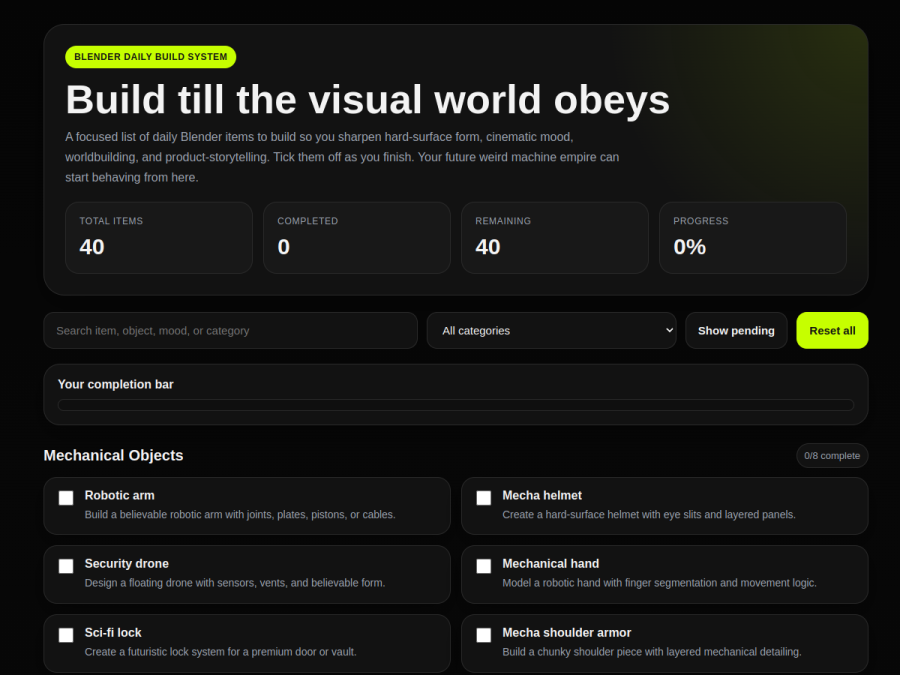Mark Mecha shoulder armor as done

(x=484, y=635)
